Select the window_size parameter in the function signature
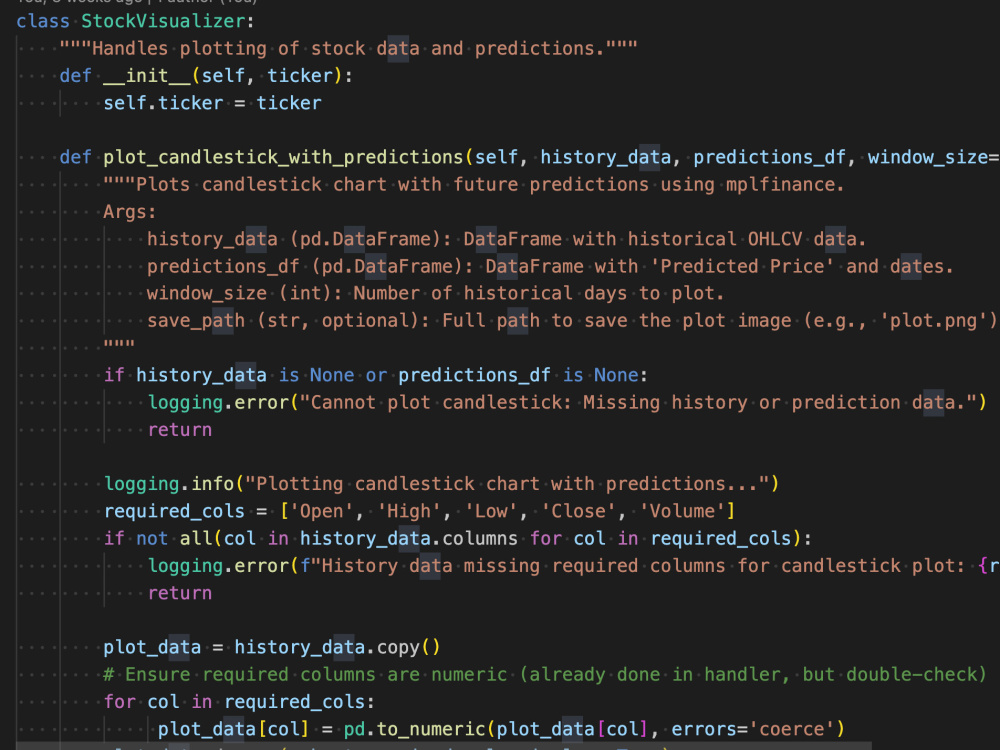Viewport: 1000px width, 750px height. click(x=927, y=158)
